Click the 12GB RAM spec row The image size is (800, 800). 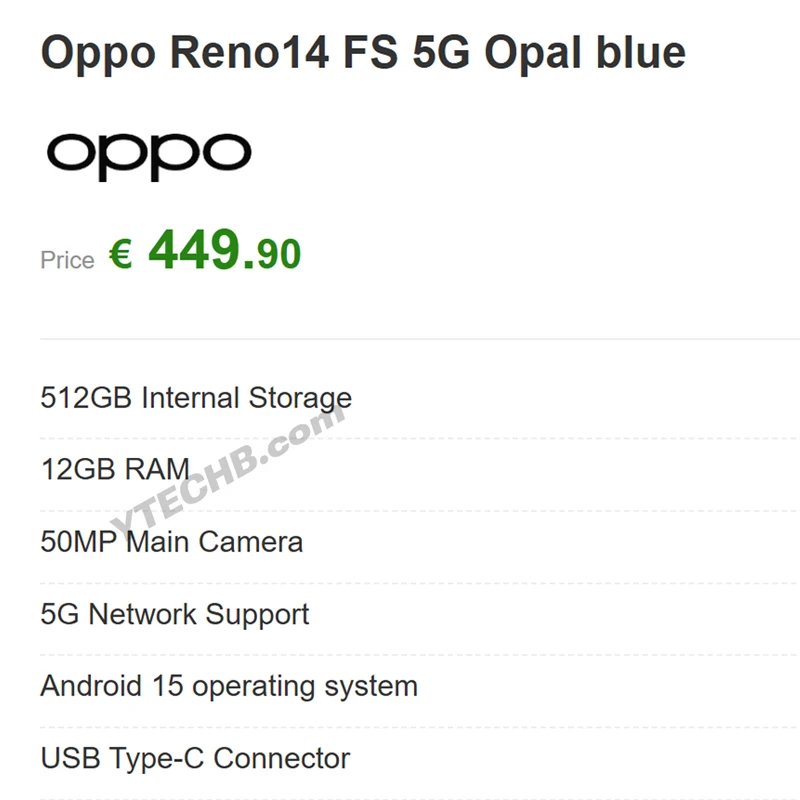point(115,469)
